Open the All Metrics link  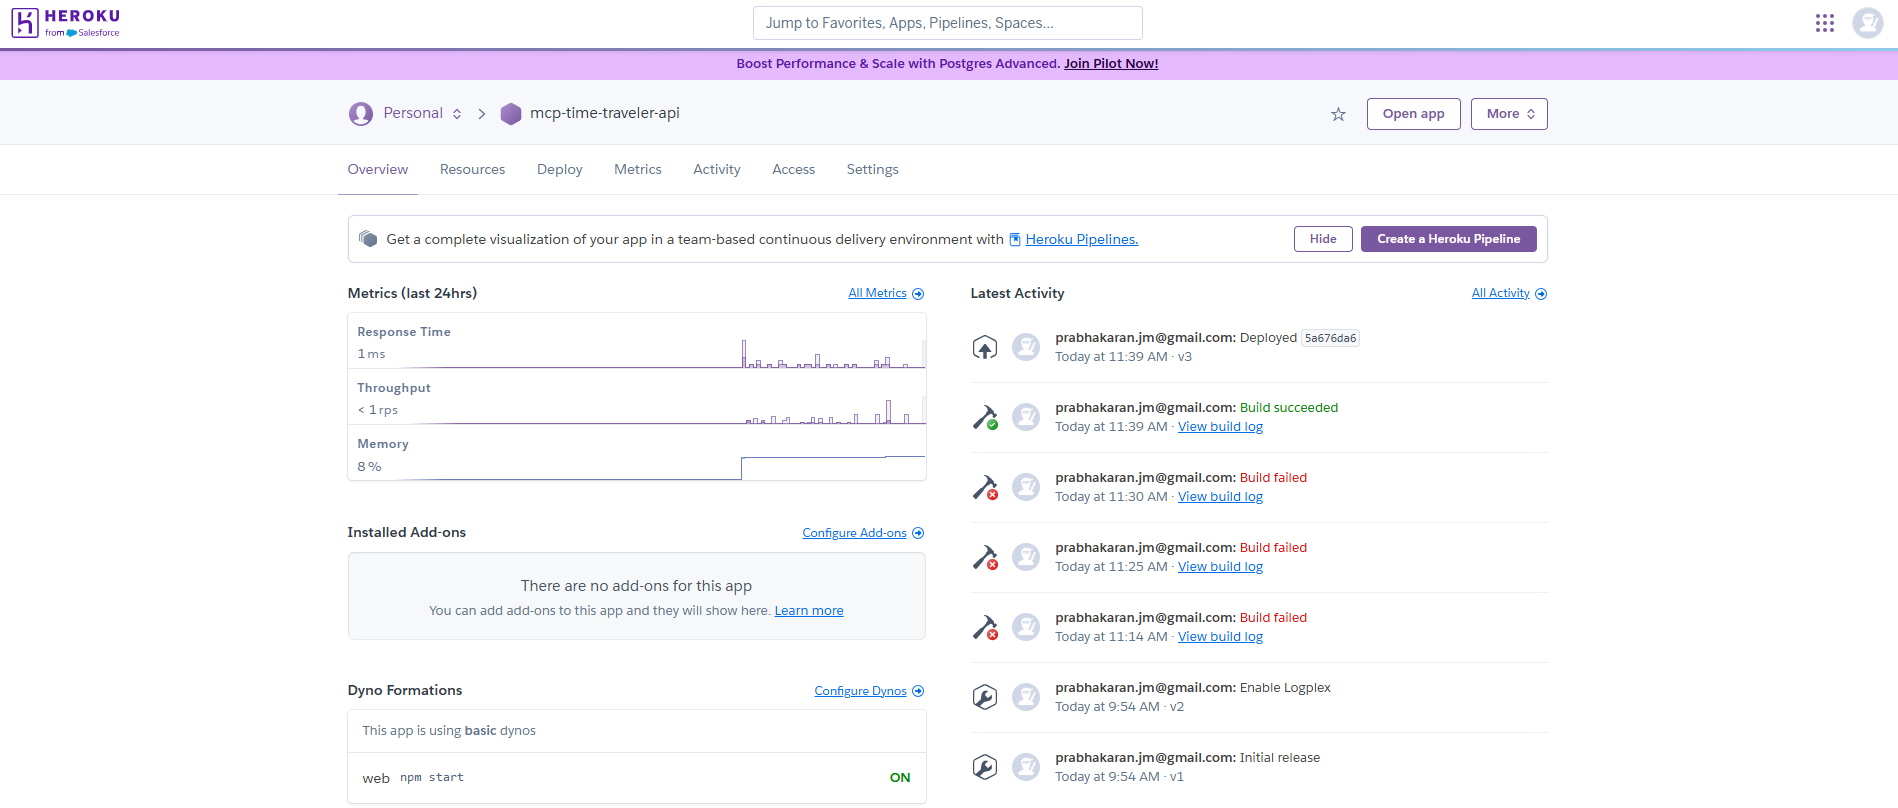click(x=877, y=293)
